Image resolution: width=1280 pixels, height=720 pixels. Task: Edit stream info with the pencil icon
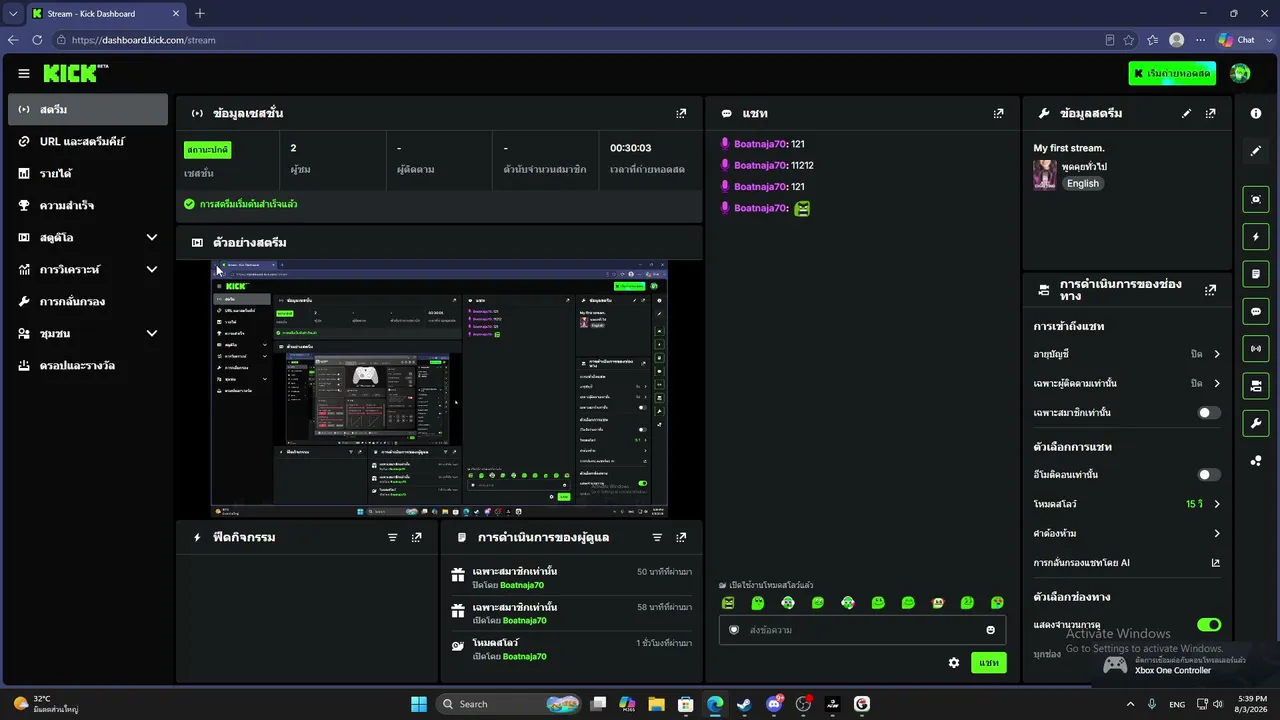click(x=1187, y=114)
